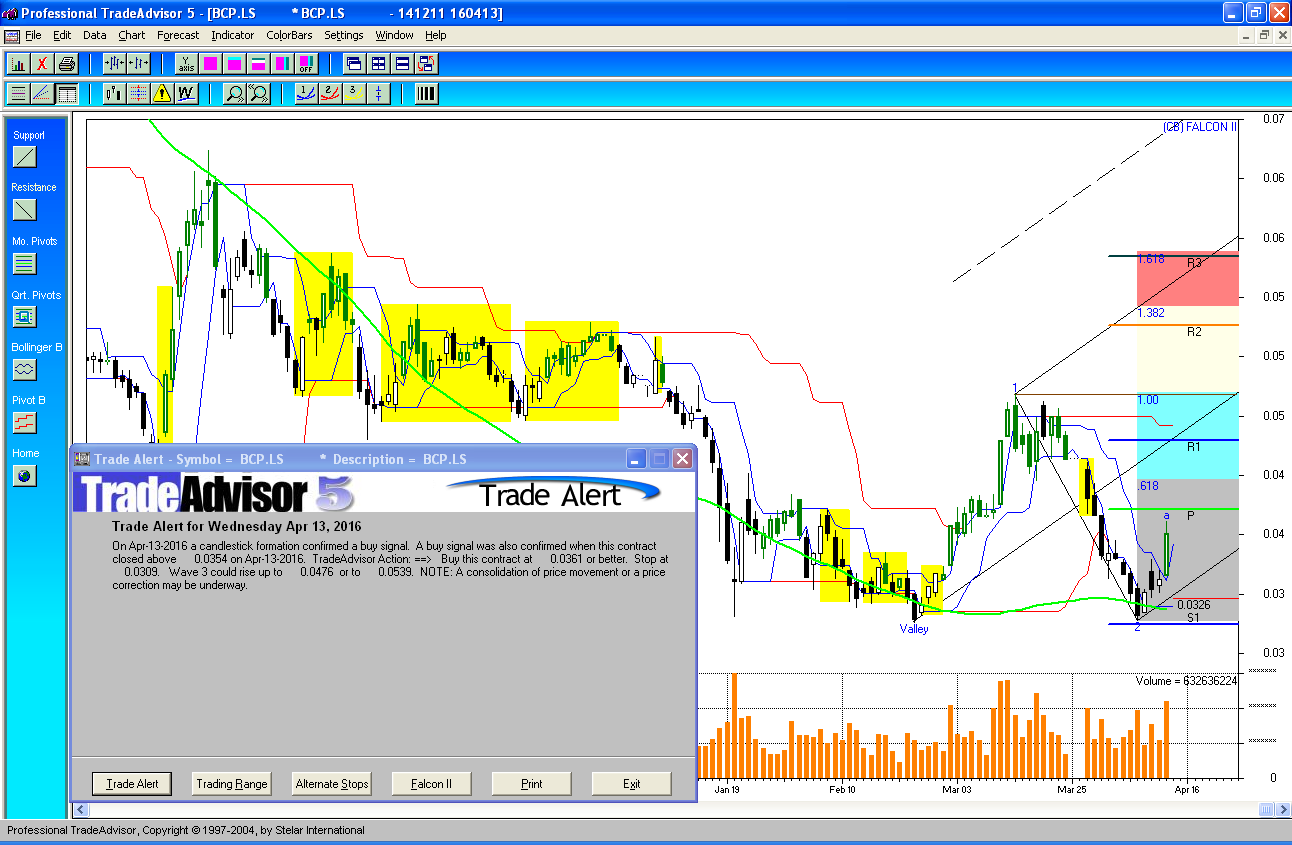The image size is (1292, 845).
Task: Toggle Qrt. Pivots in the sidebar
Action: point(25,317)
